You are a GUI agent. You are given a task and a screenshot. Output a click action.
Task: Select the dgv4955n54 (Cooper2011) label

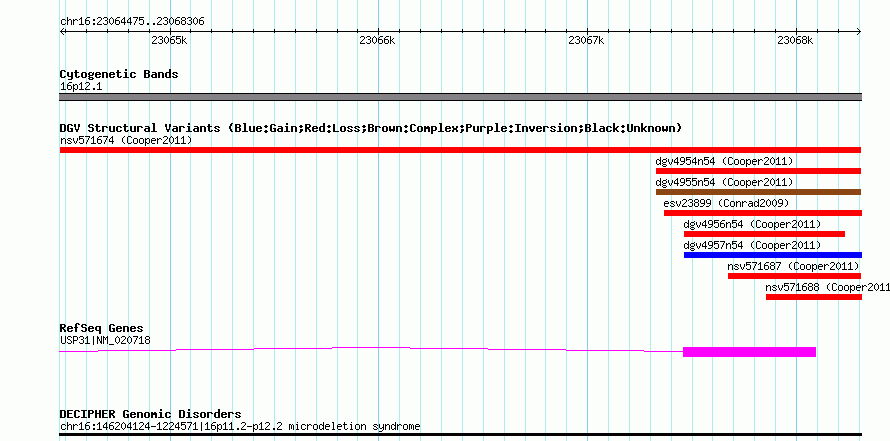724,182
